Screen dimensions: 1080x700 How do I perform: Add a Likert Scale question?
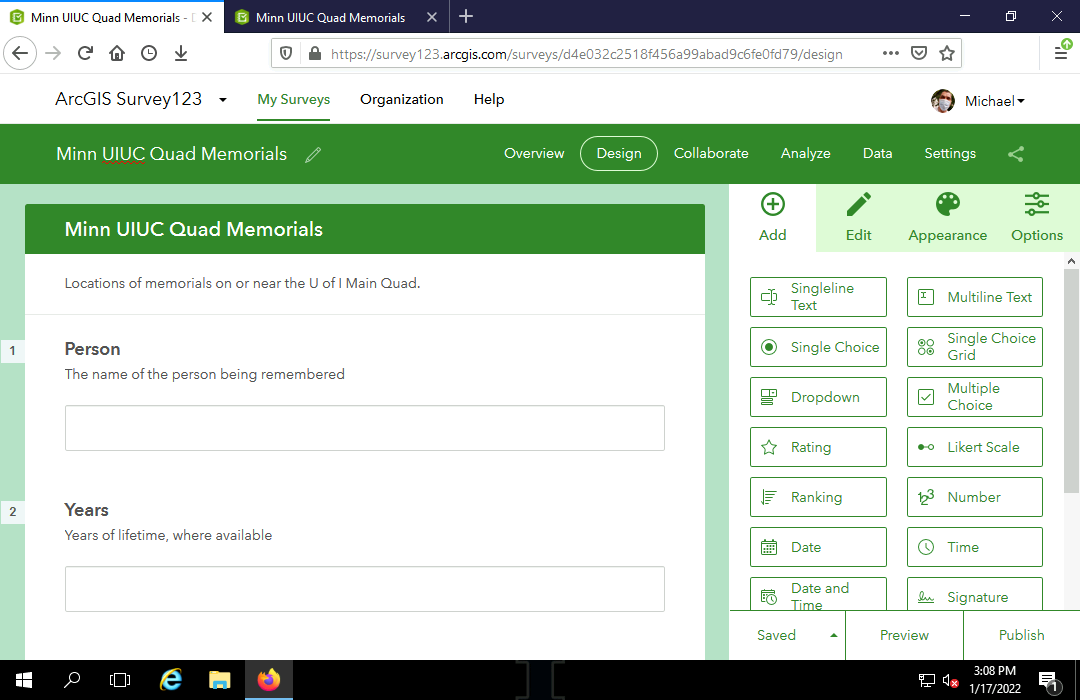click(974, 447)
